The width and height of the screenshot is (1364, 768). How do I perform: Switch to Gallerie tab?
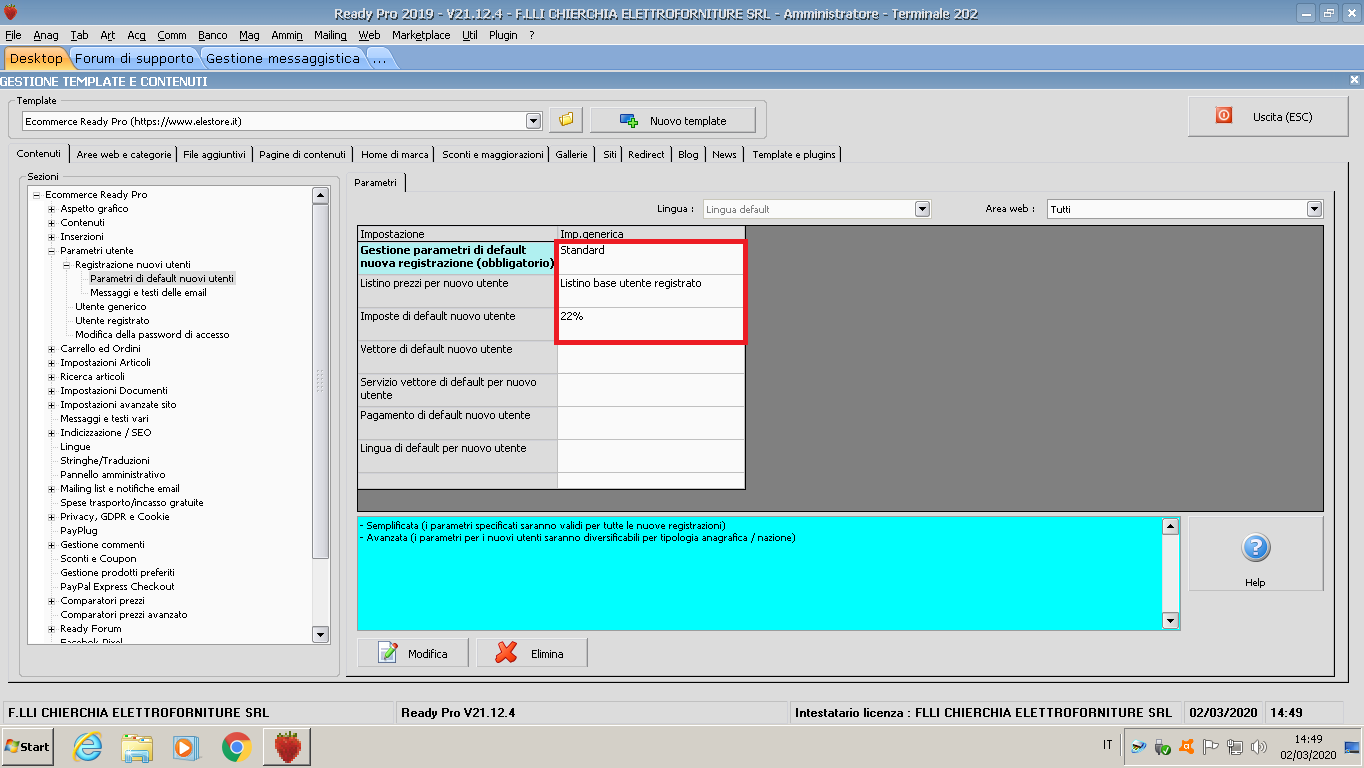click(572, 154)
